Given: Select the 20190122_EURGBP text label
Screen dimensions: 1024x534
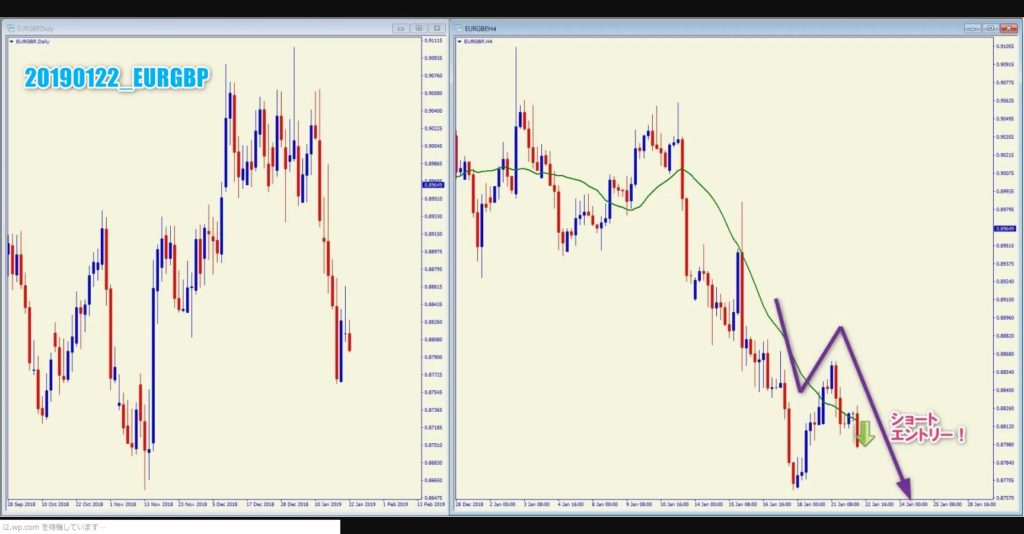Looking at the screenshot, I should [x=115, y=79].
